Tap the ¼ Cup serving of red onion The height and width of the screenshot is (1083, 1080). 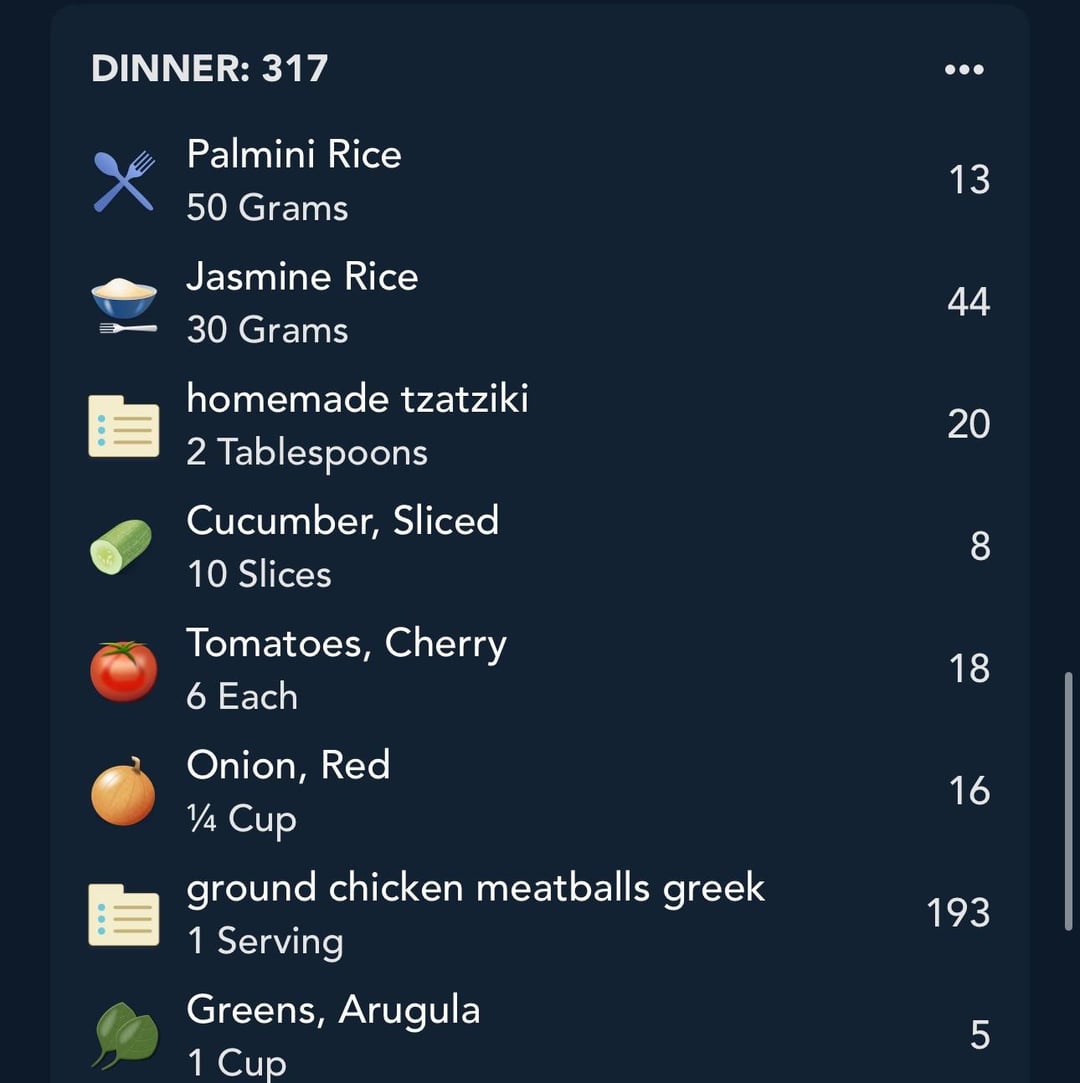pyautogui.click(x=241, y=819)
